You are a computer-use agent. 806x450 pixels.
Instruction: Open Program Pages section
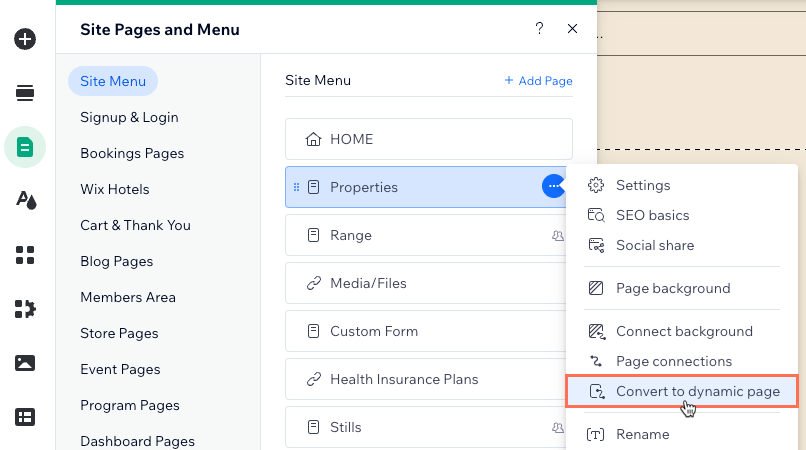point(130,405)
